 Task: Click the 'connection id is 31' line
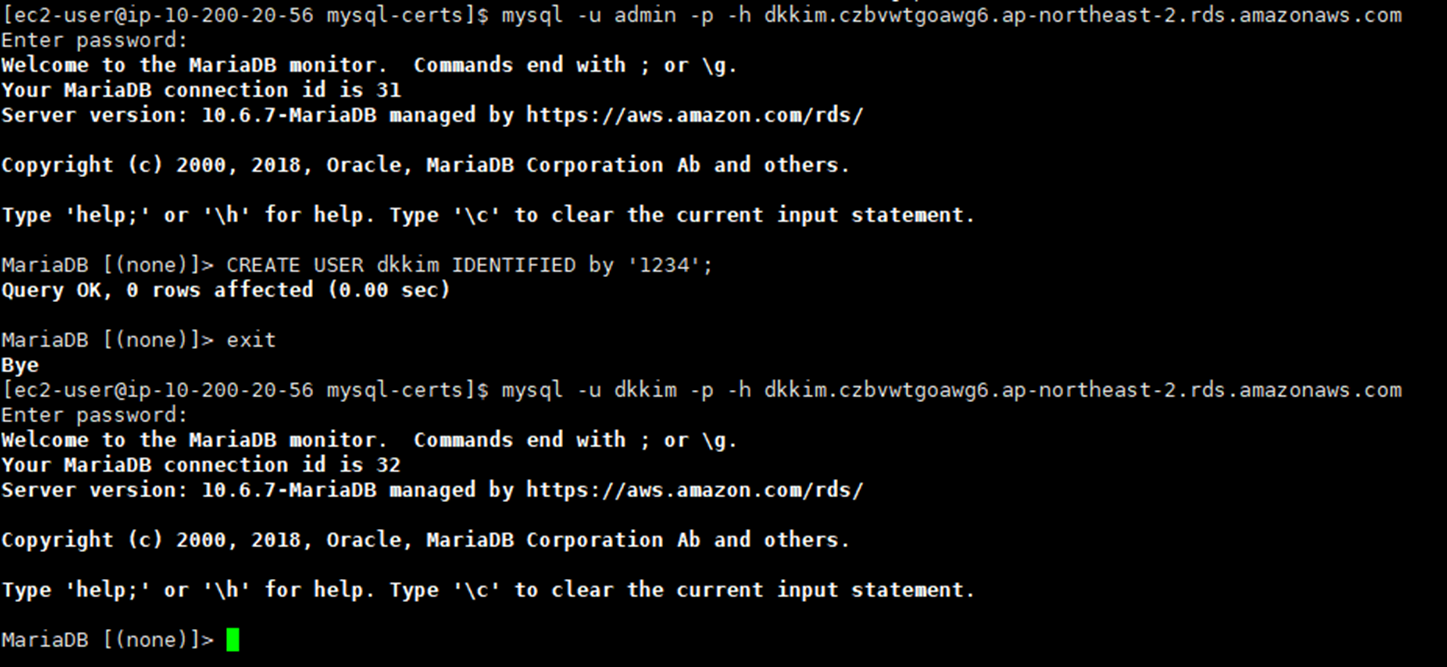201,90
